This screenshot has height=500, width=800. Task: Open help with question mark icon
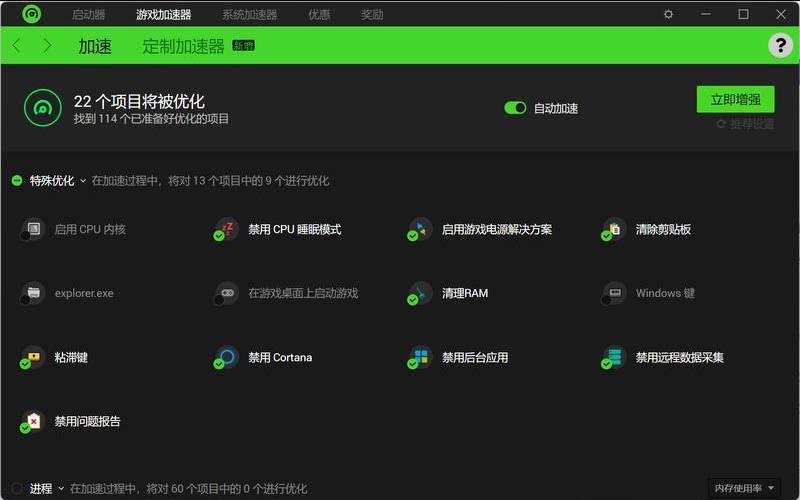[x=780, y=45]
